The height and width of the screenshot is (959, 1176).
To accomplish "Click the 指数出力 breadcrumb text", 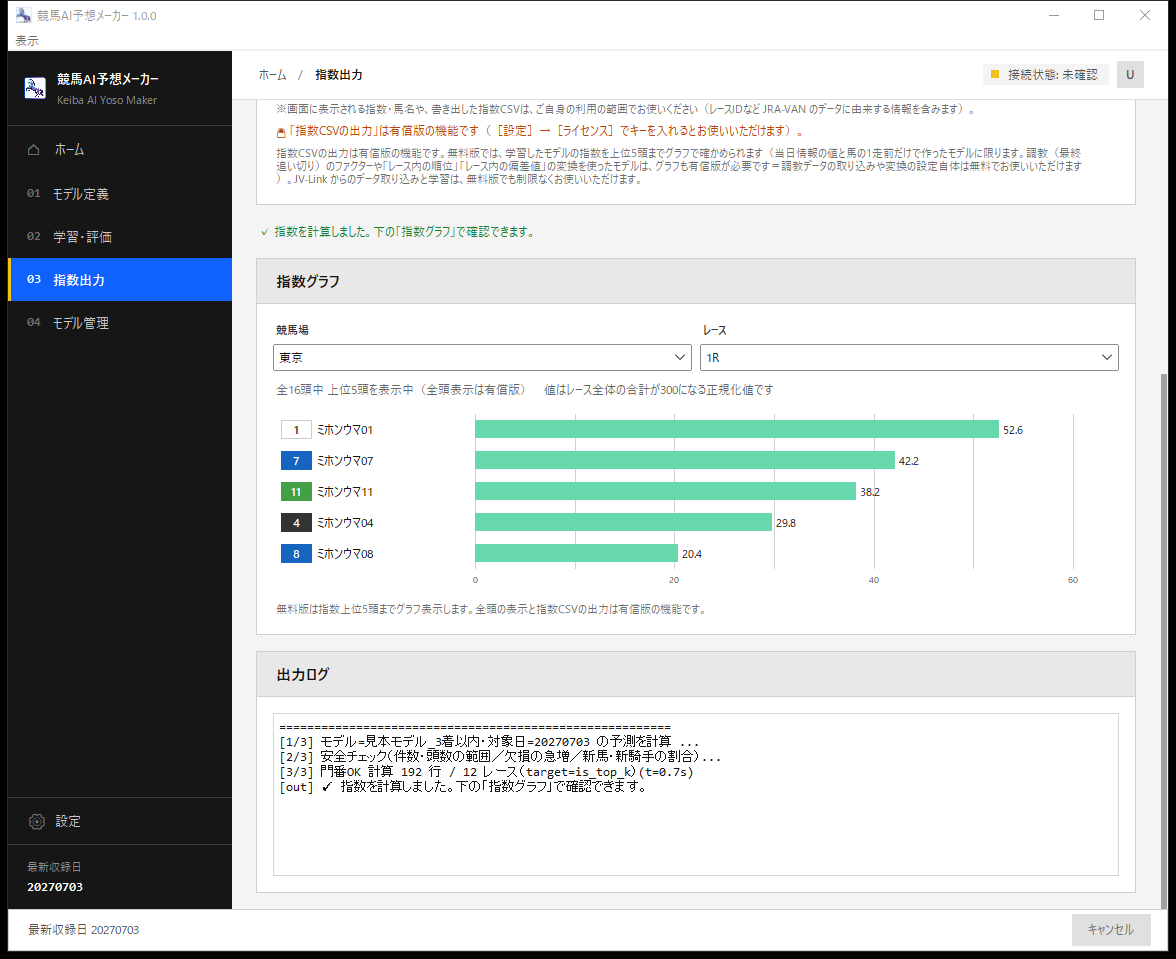I will pyautogui.click(x=338, y=74).
